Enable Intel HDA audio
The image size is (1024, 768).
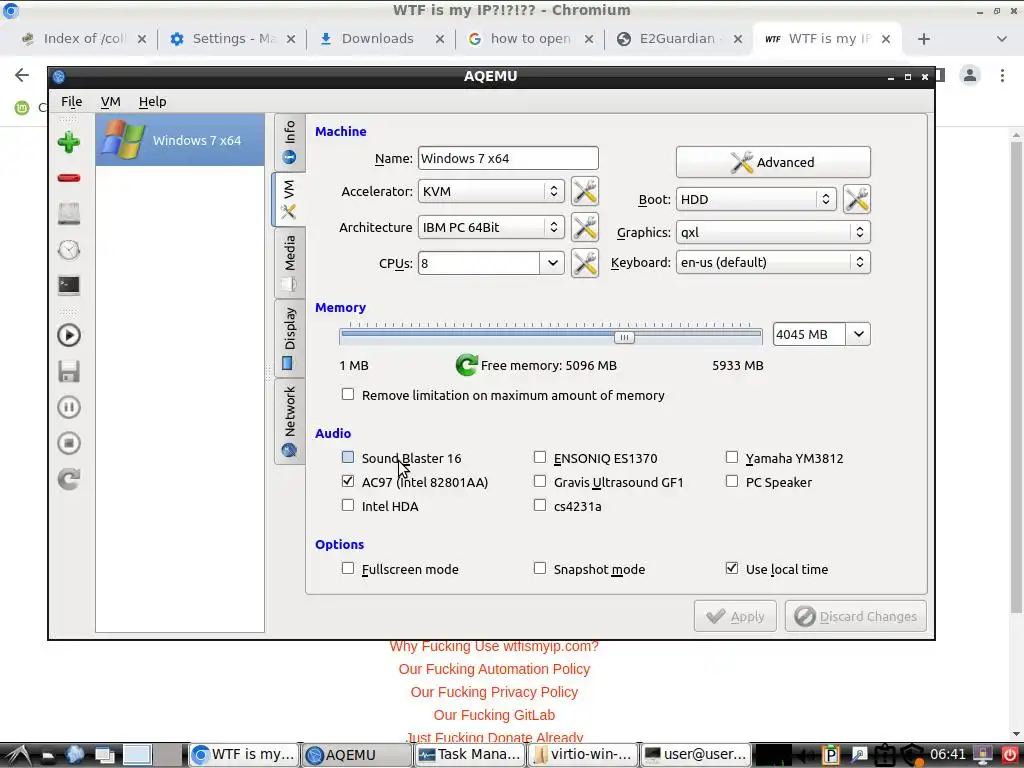[348, 505]
